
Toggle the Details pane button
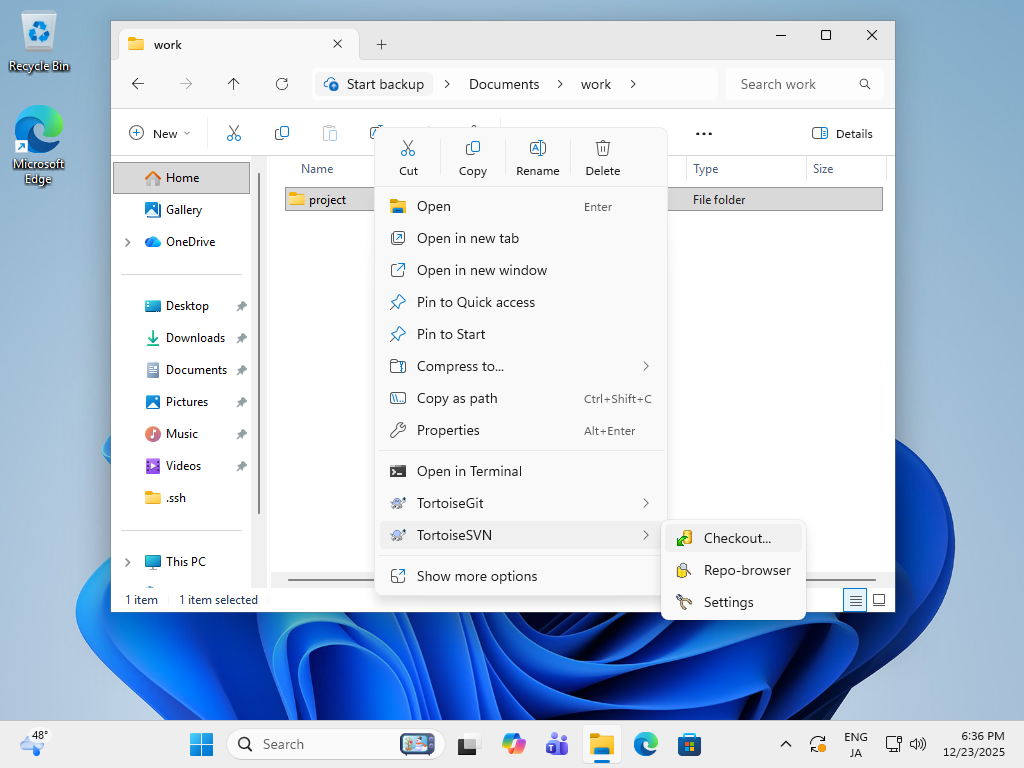coord(842,133)
